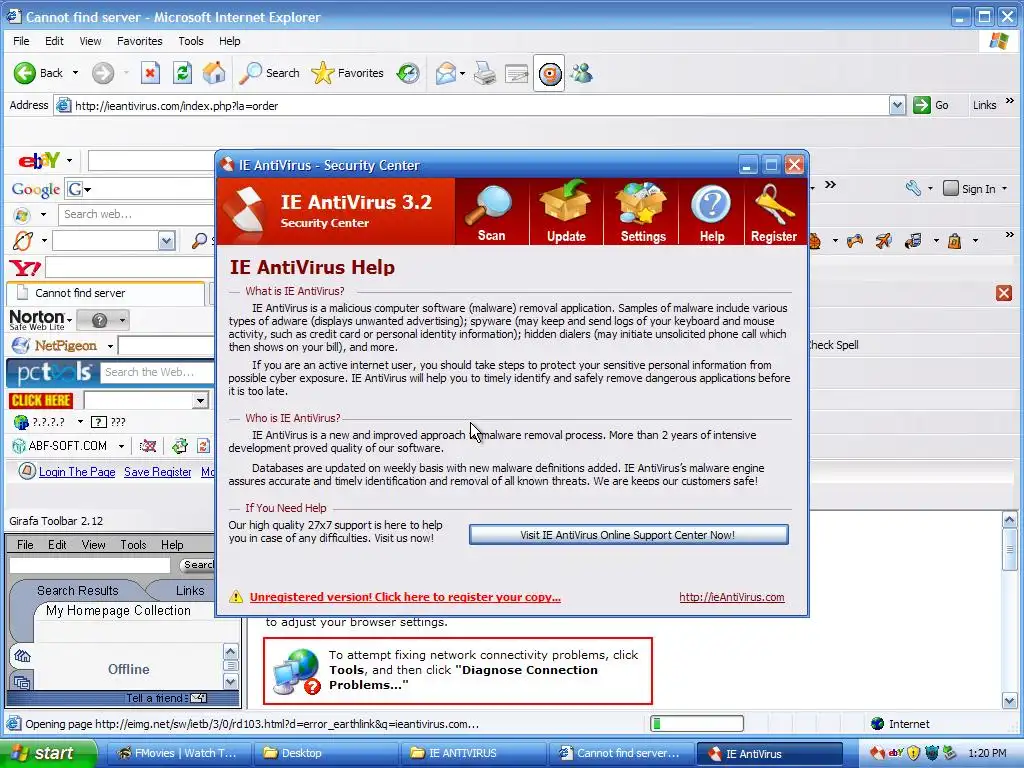Open the File menu in Internet Explorer
This screenshot has height=768, width=1024.
click(21, 41)
